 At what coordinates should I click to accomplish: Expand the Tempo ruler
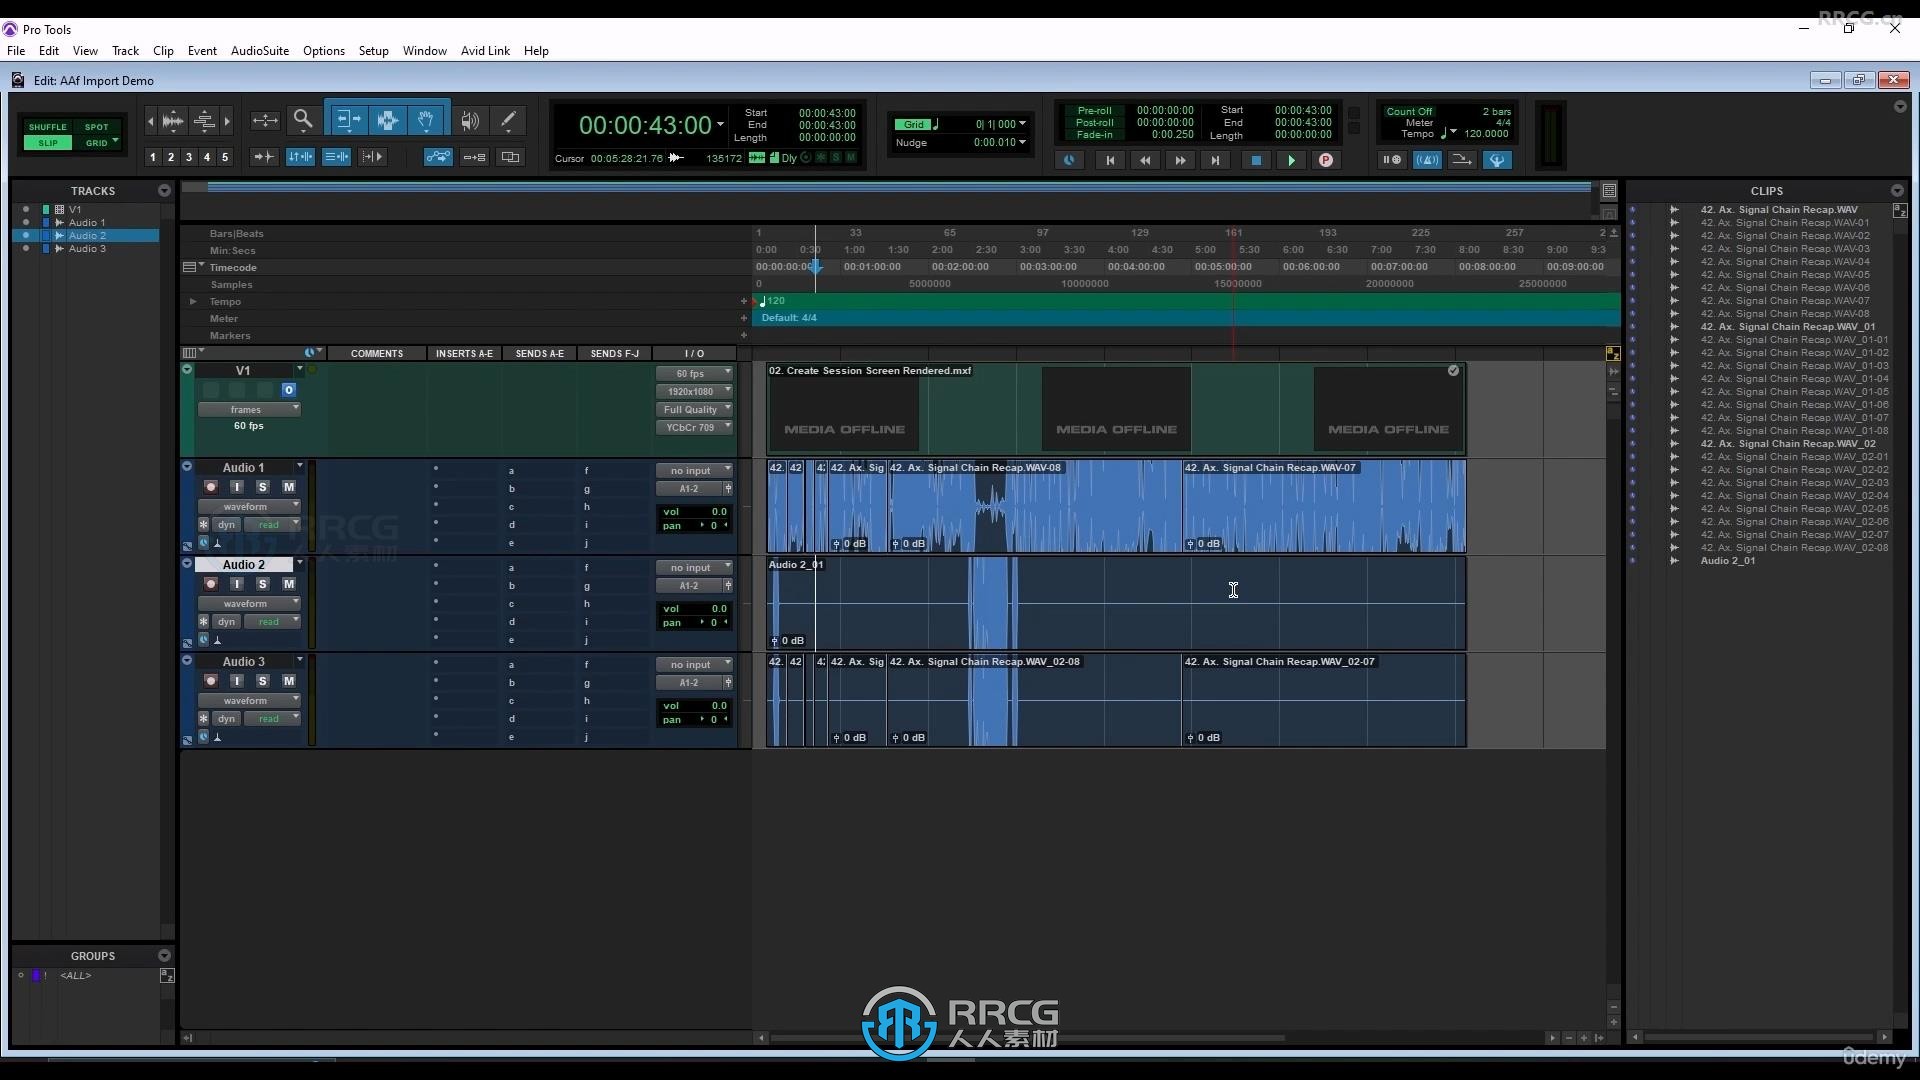pos(193,301)
